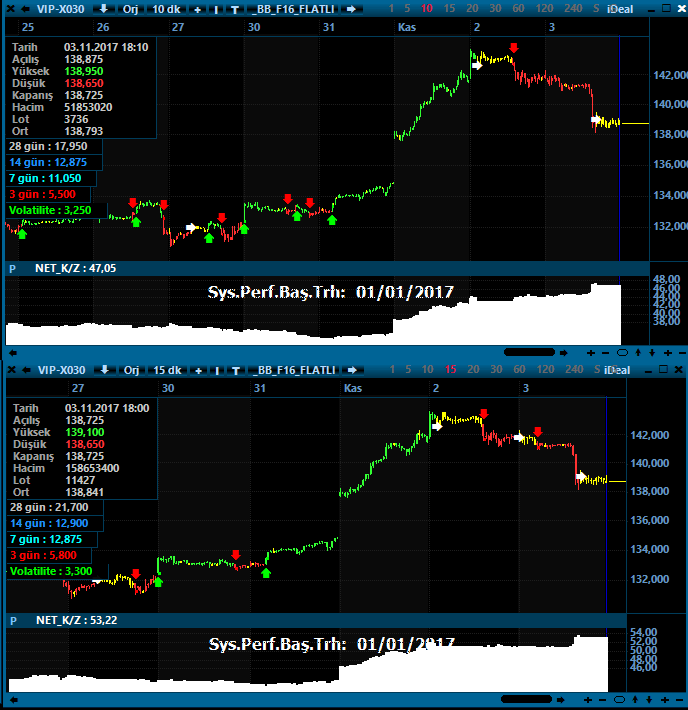Click the left arrow in the 15 dk chart header
This screenshot has width=688, height=710.
click(x=26, y=370)
